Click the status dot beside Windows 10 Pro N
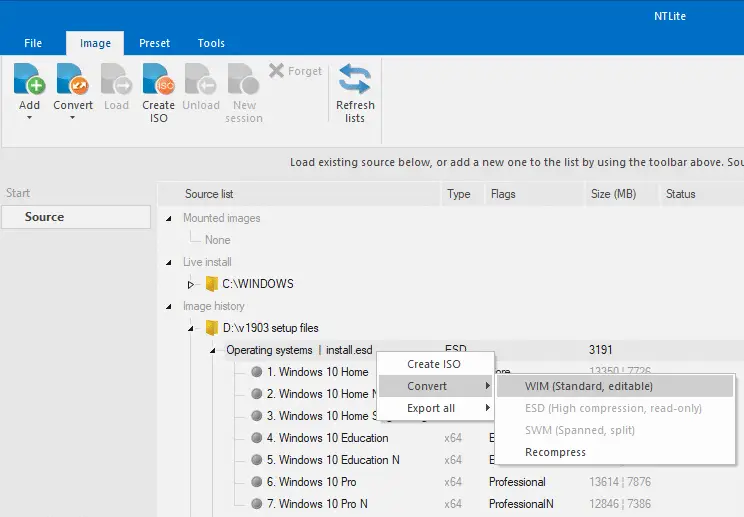 tap(257, 504)
